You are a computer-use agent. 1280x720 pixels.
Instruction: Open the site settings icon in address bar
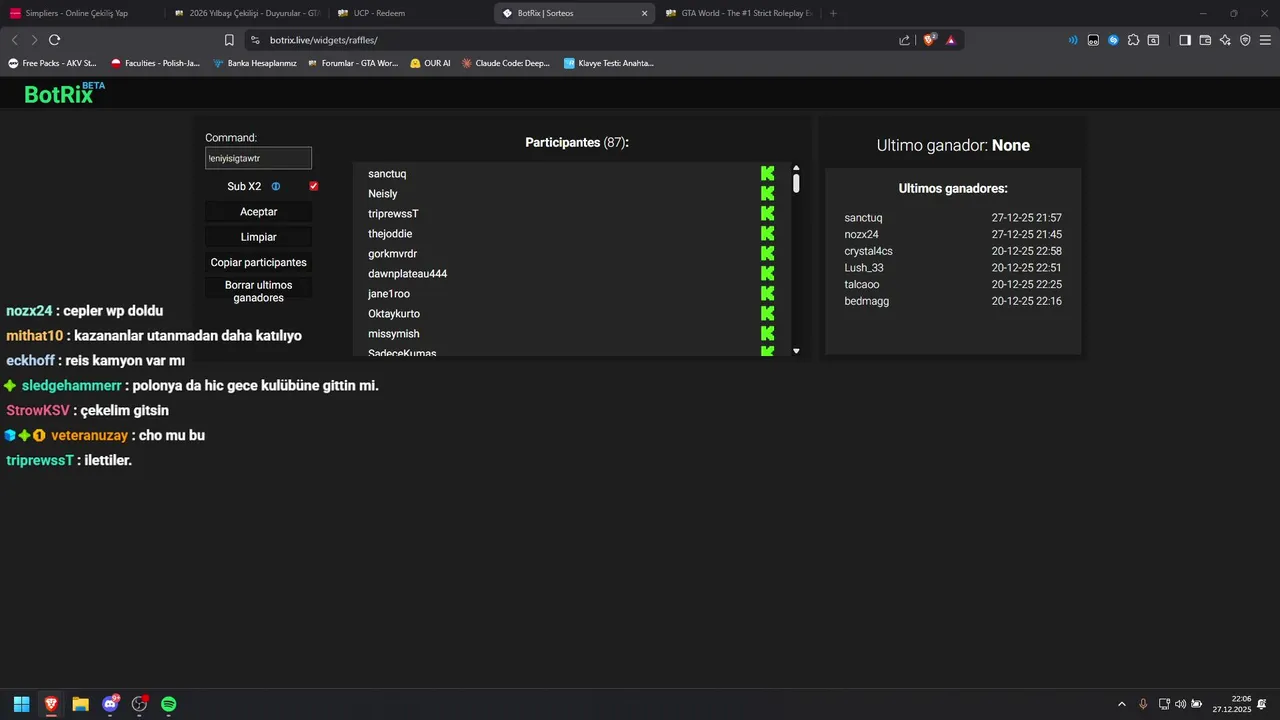point(255,40)
